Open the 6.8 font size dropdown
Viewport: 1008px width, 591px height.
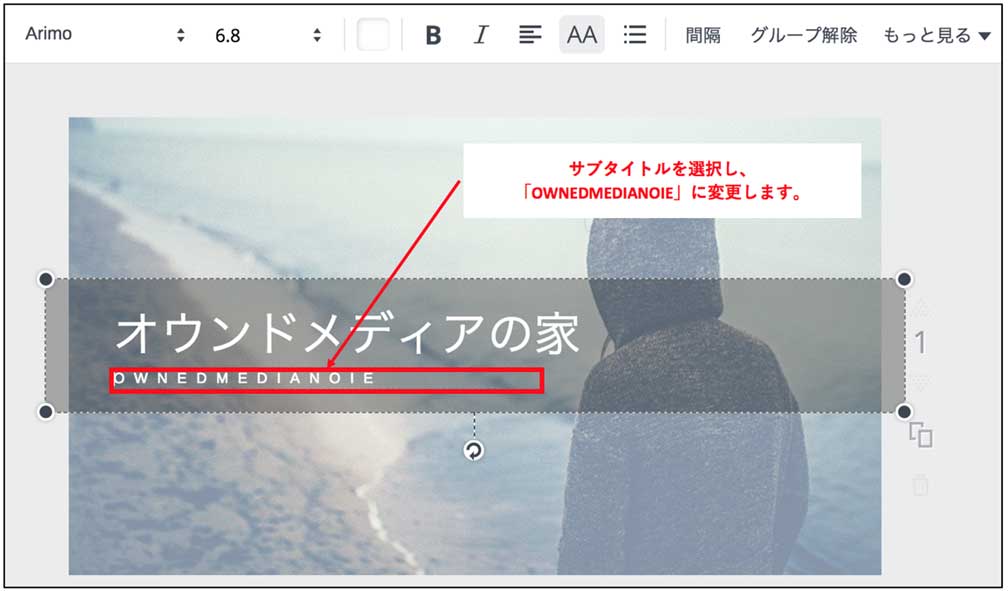[x=267, y=35]
